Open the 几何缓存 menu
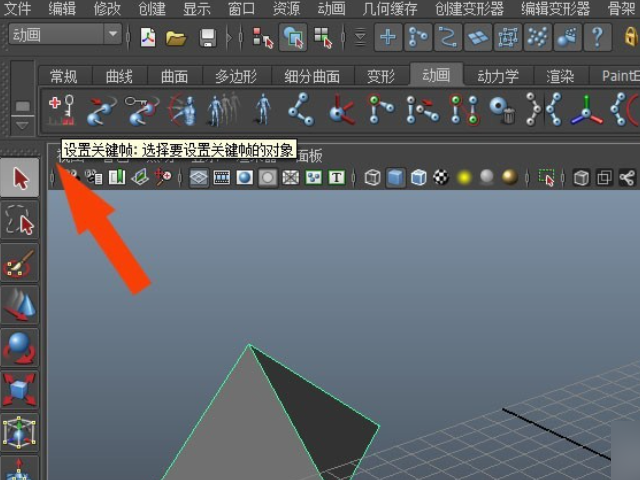Image resolution: width=640 pixels, height=480 pixels. (x=390, y=9)
